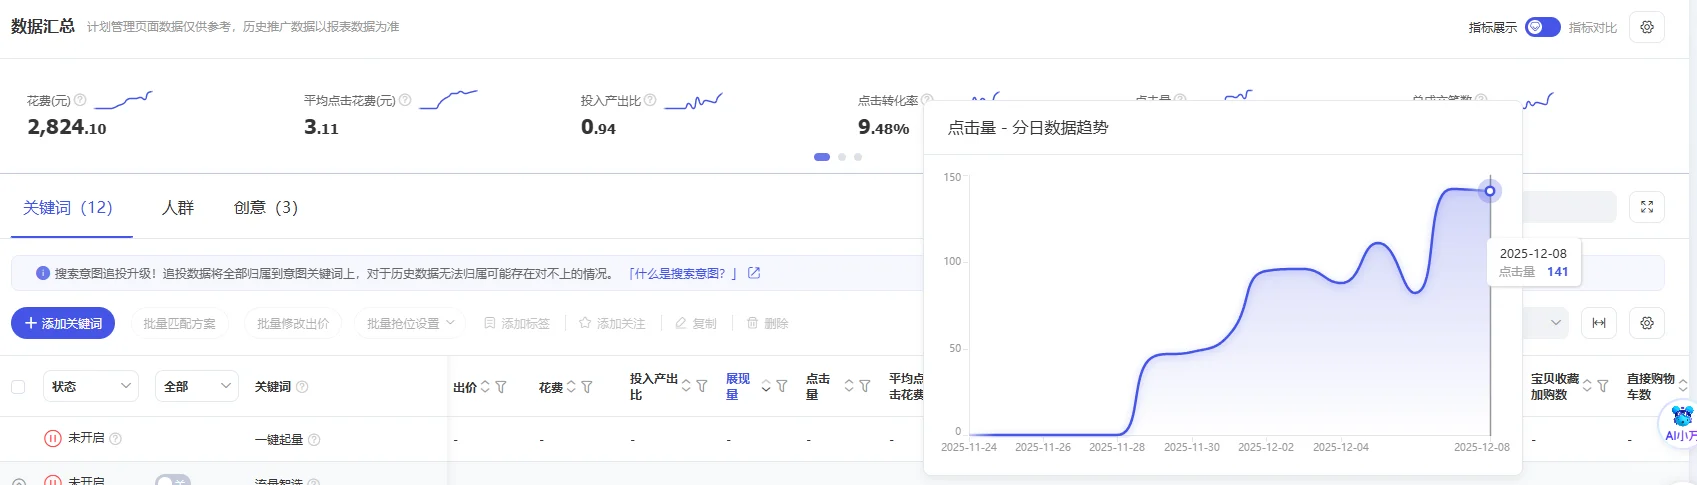The width and height of the screenshot is (1697, 485).
Task: Filter the 宝贝收藏加购数 column
Action: (x=1603, y=386)
